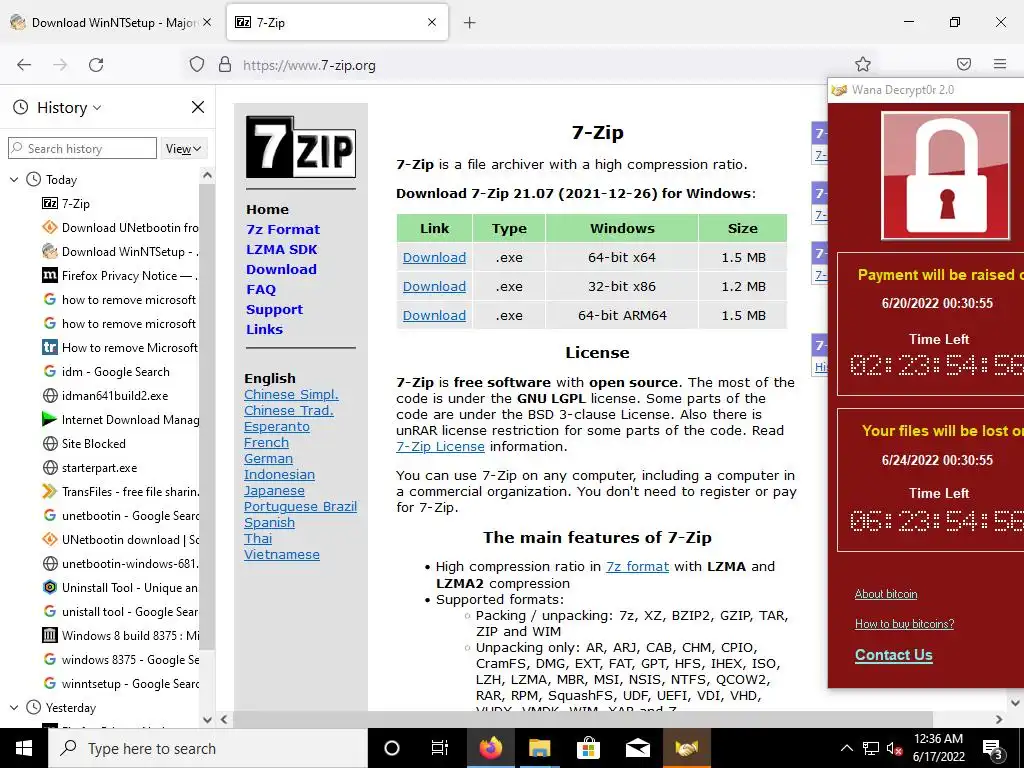Image resolution: width=1024 pixels, height=768 pixels.
Task: Reload the current page
Action: (96, 65)
